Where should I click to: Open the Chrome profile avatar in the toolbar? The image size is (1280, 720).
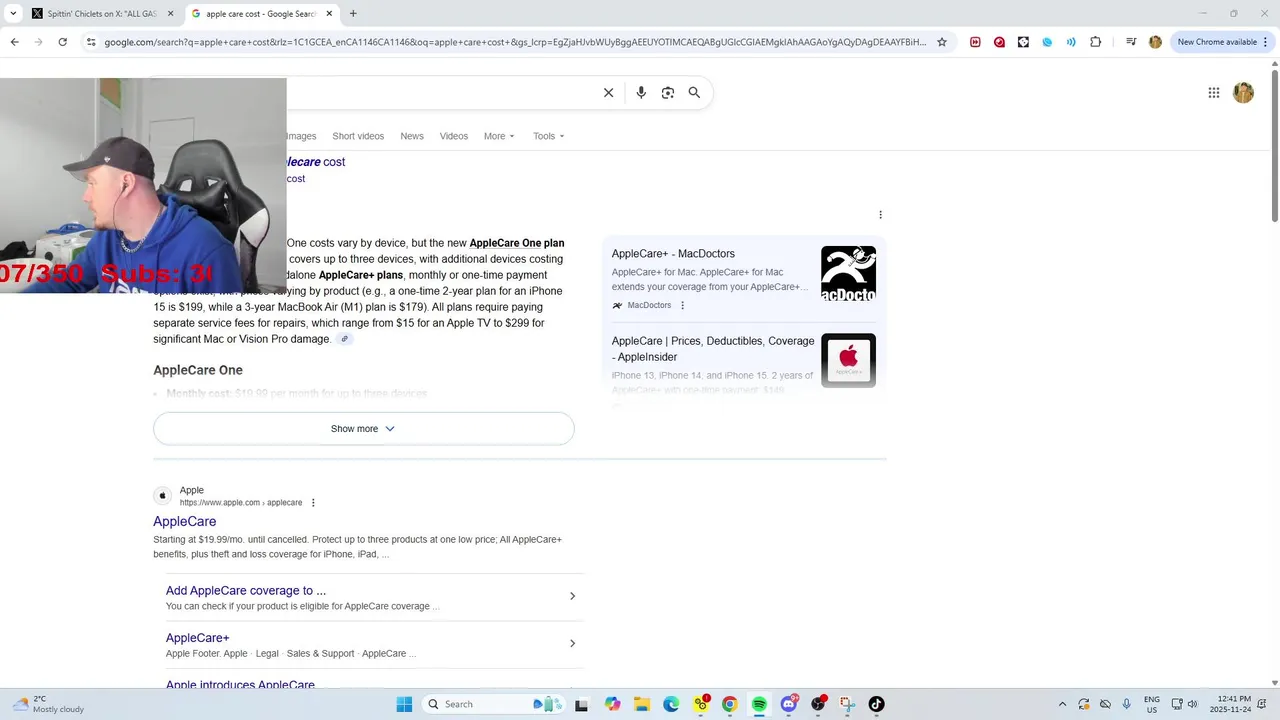[x=1155, y=42]
